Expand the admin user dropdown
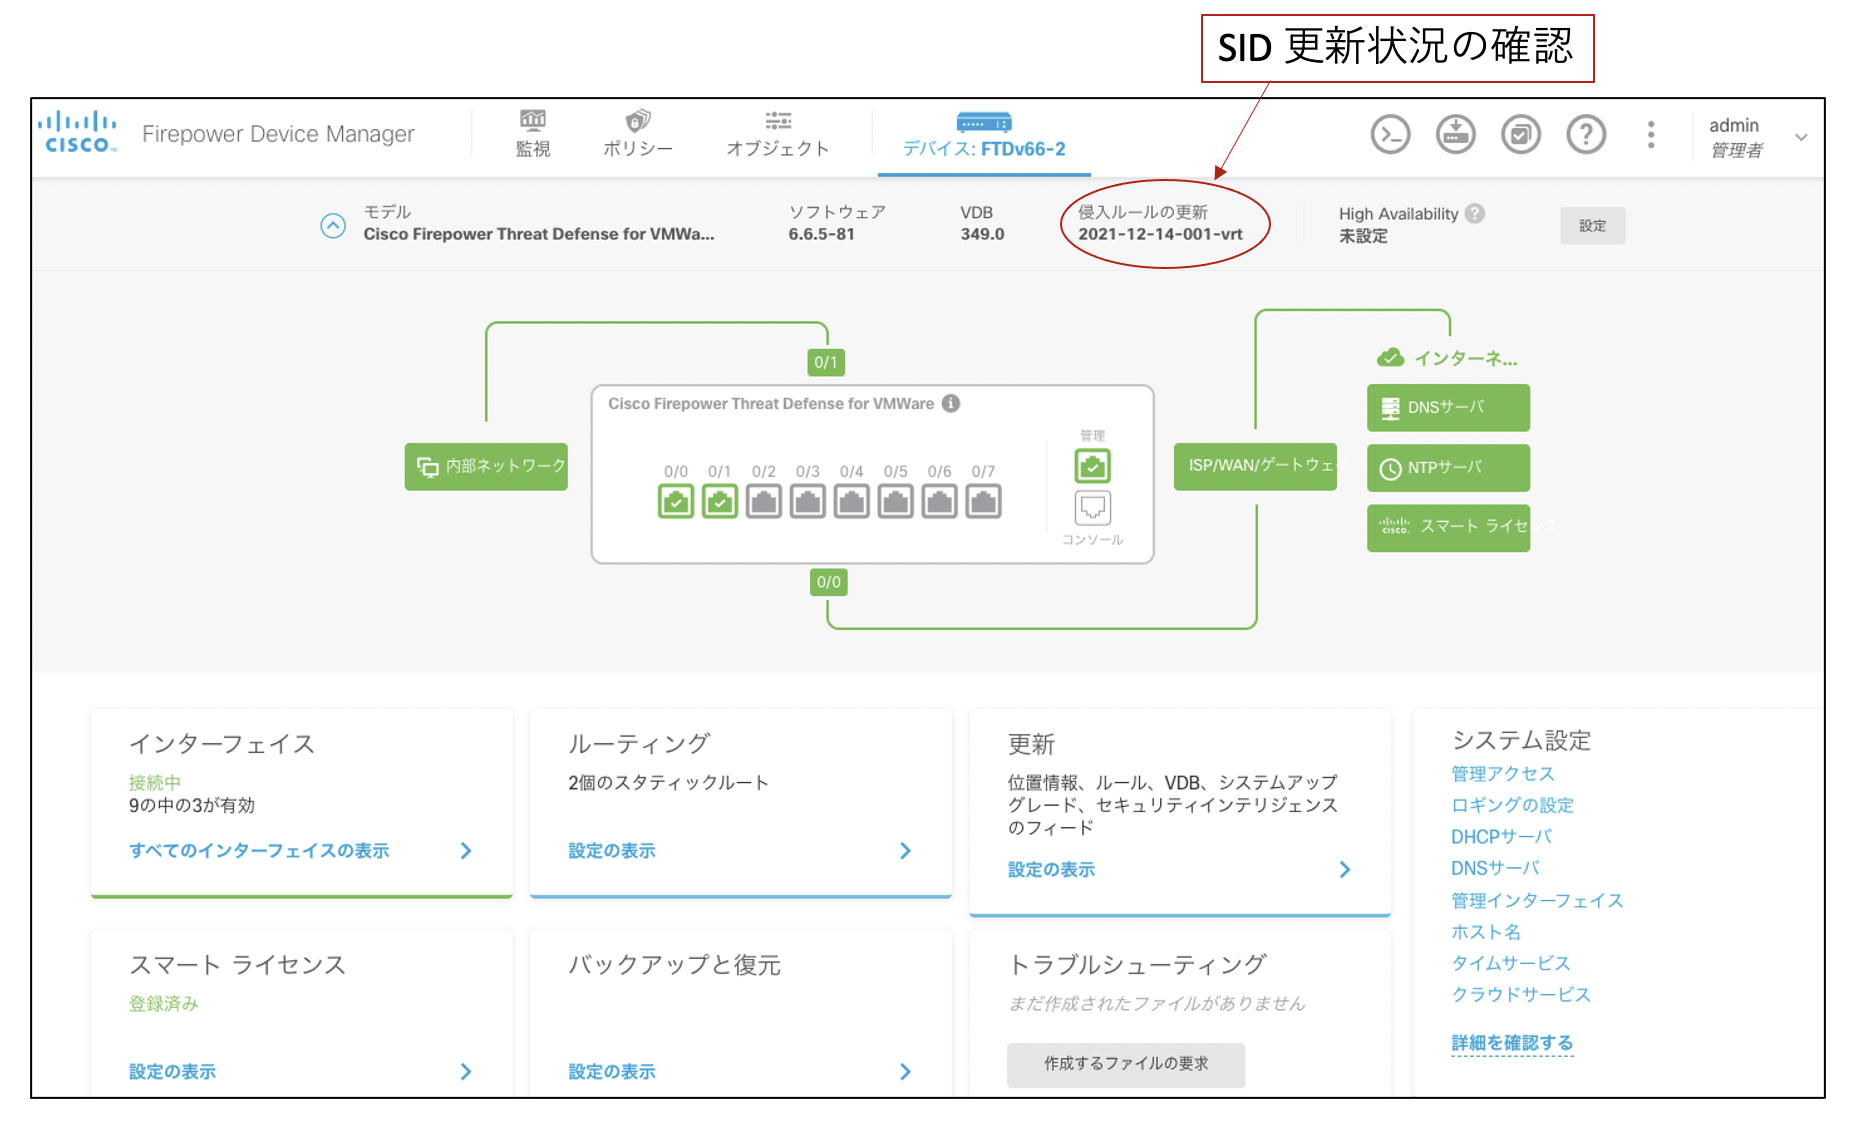 tap(1801, 137)
